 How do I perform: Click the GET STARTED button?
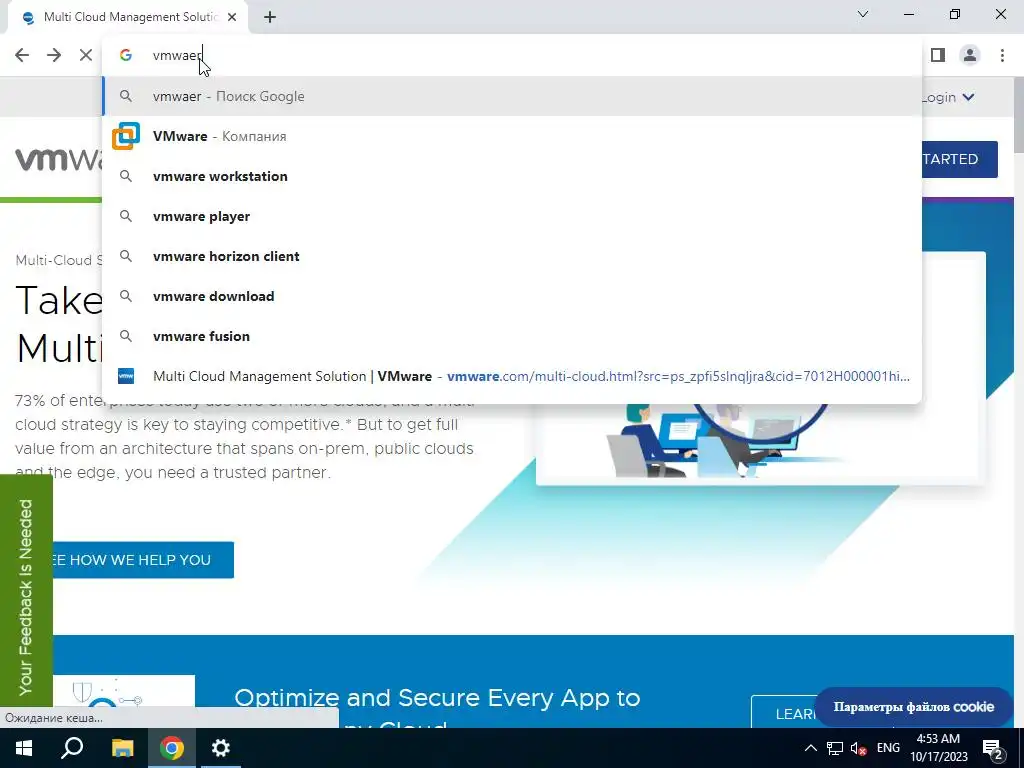tap(959, 159)
